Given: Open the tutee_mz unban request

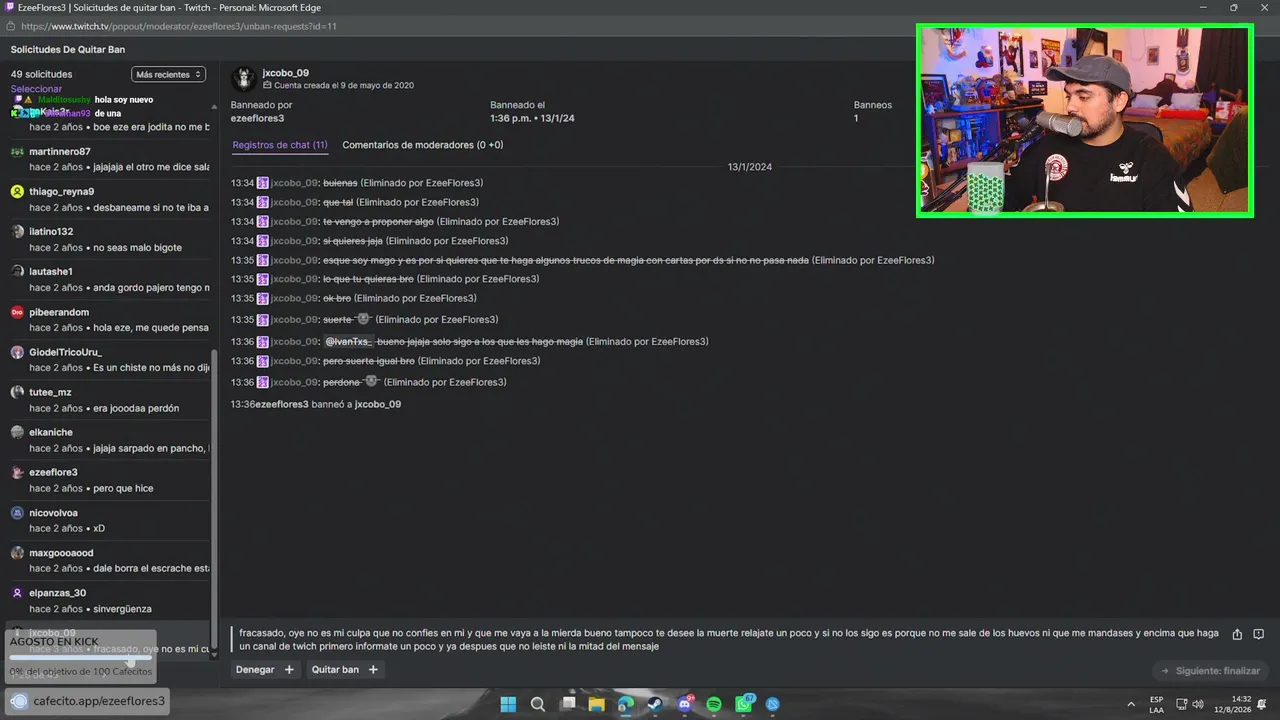Looking at the screenshot, I should tap(110, 400).
